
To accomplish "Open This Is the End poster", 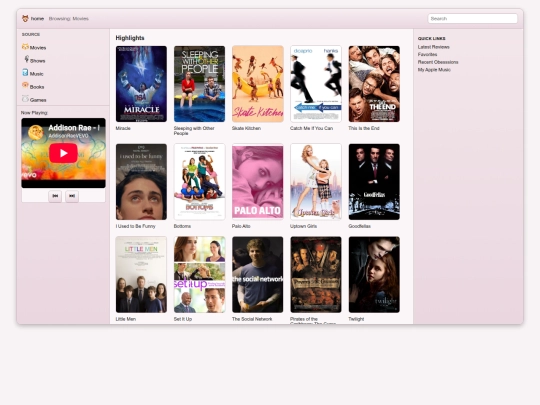I will point(374,84).
